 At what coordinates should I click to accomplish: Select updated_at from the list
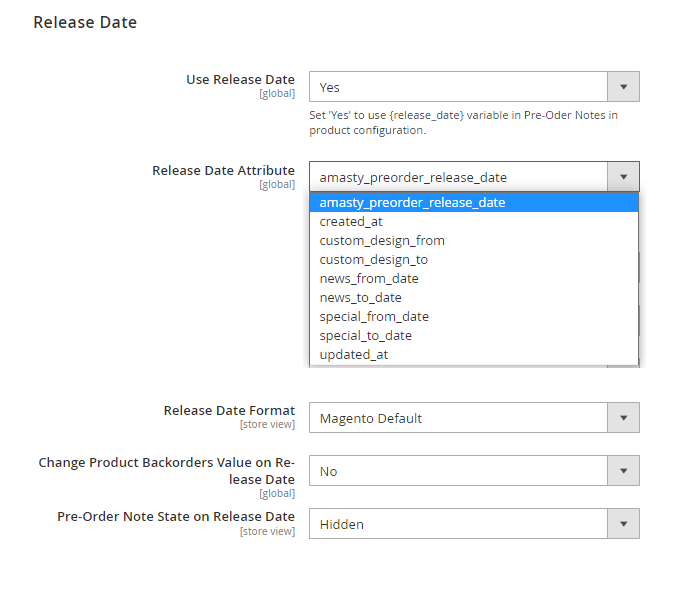click(x=353, y=354)
